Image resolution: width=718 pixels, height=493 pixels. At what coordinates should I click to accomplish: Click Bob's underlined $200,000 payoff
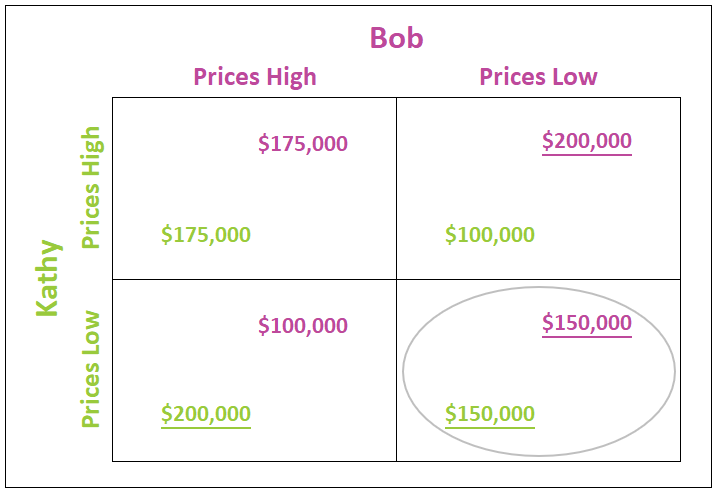click(x=587, y=141)
